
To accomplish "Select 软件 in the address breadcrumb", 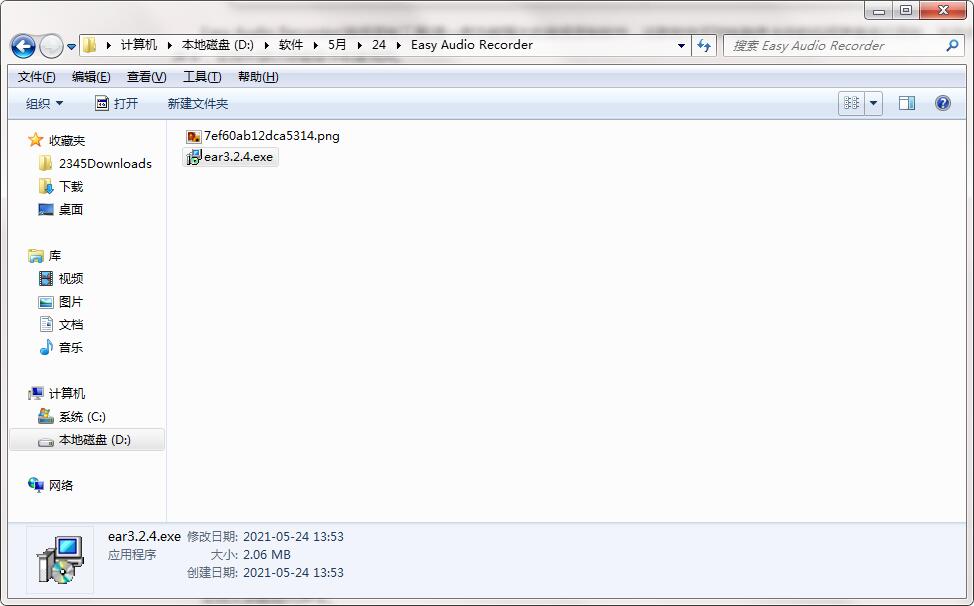I will [290, 45].
